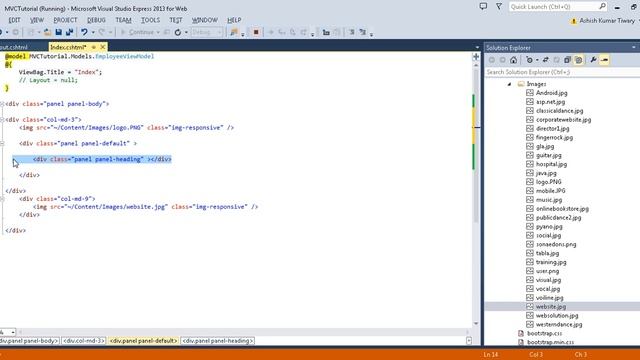Open the VIEW menu
The image size is (640, 360).
coord(37,20)
